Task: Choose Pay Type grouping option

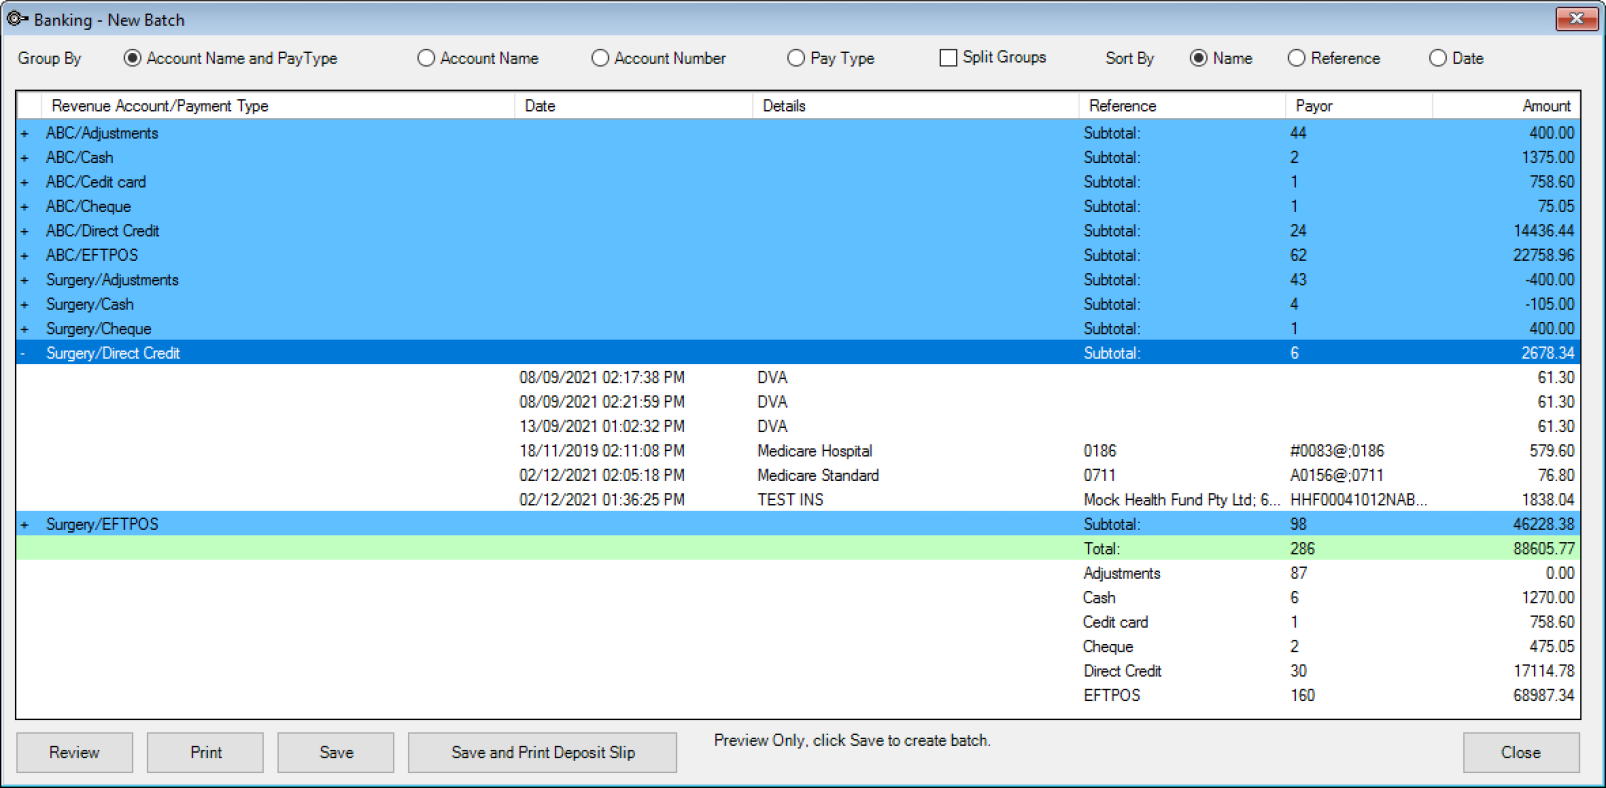Action: click(x=796, y=59)
